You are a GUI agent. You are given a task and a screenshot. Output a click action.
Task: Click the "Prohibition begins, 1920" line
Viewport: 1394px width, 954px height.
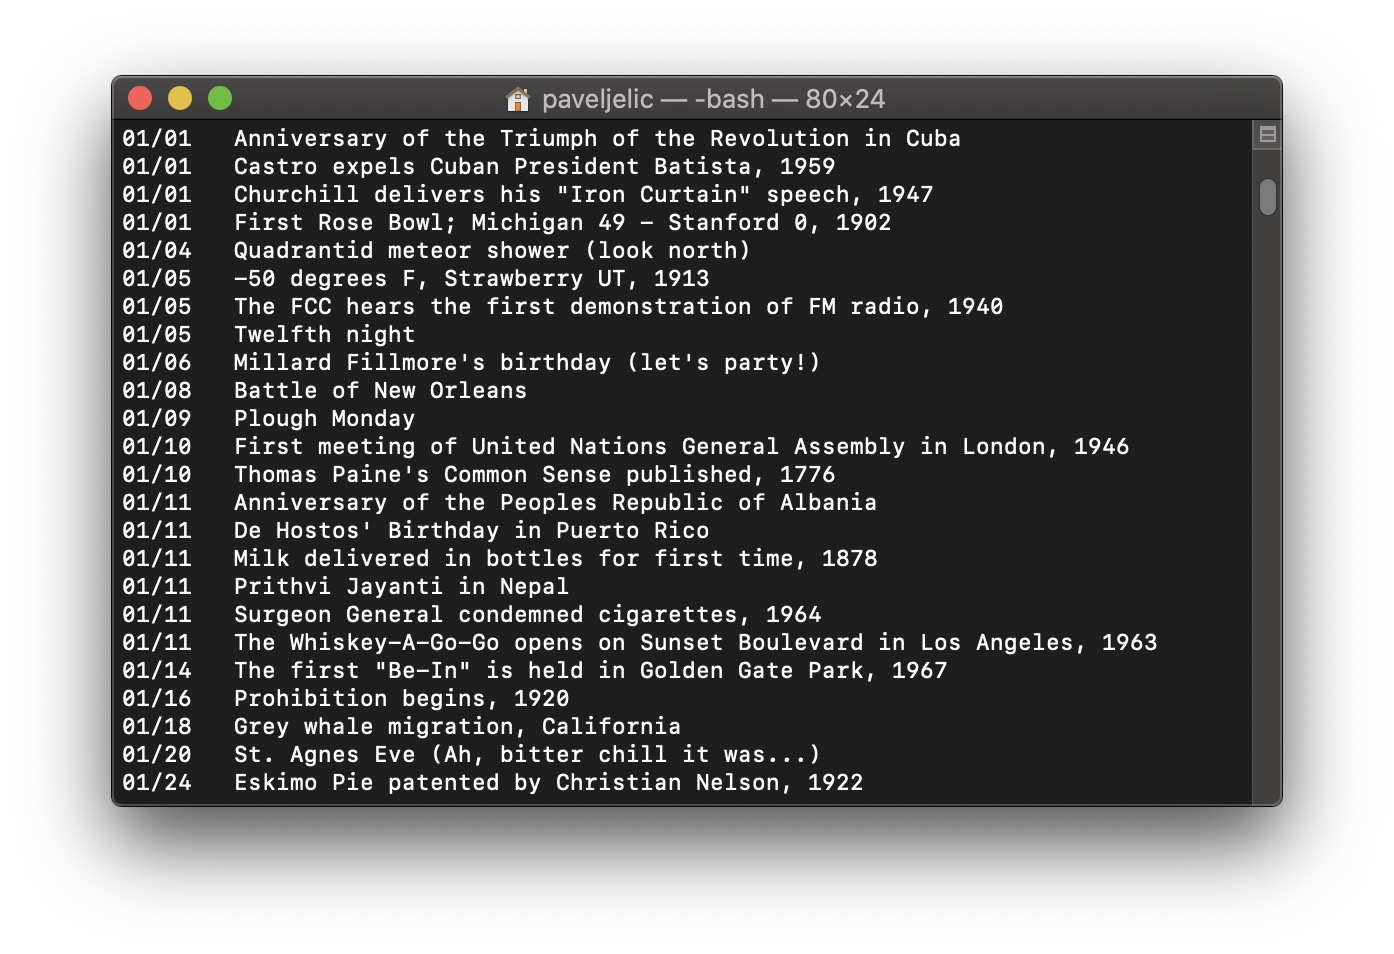[x=401, y=699]
